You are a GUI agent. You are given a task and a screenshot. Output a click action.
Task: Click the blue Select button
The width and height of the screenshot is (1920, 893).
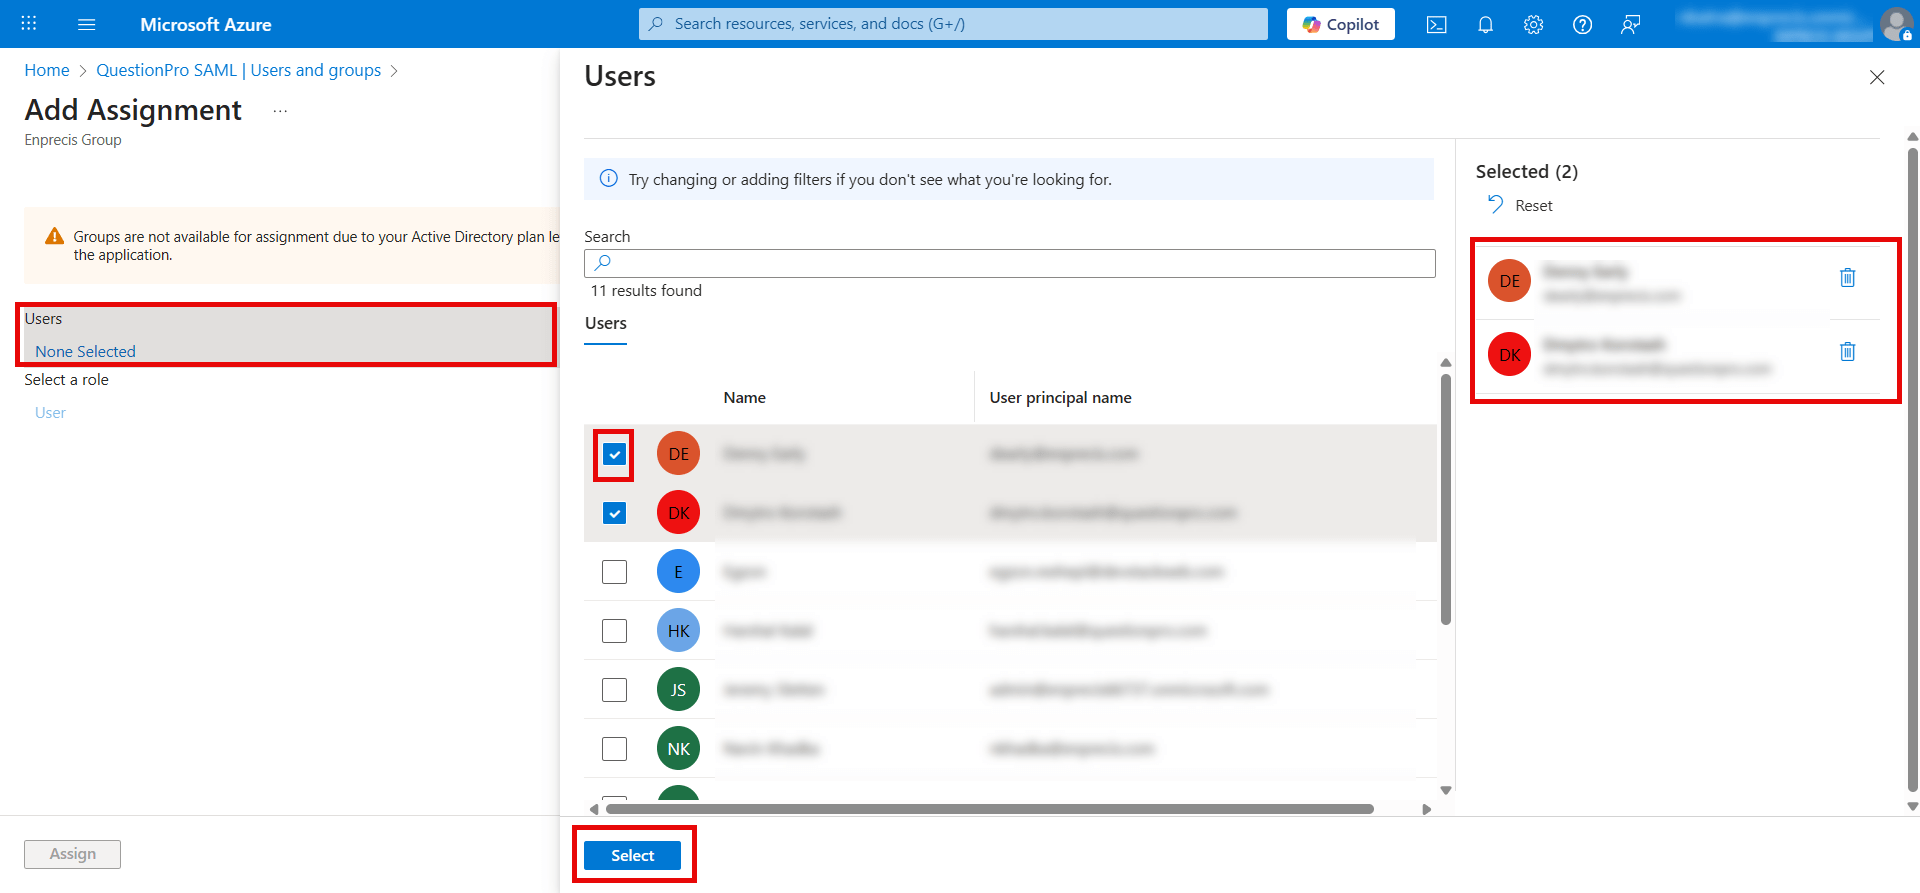(632, 855)
